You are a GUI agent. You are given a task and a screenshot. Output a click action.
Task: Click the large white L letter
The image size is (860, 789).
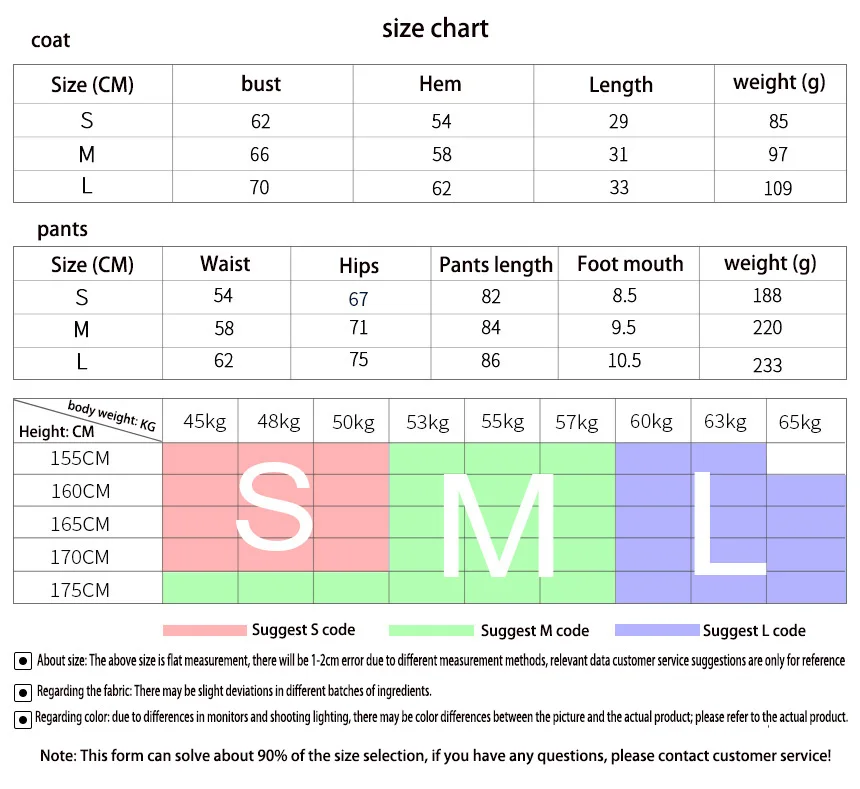729,523
